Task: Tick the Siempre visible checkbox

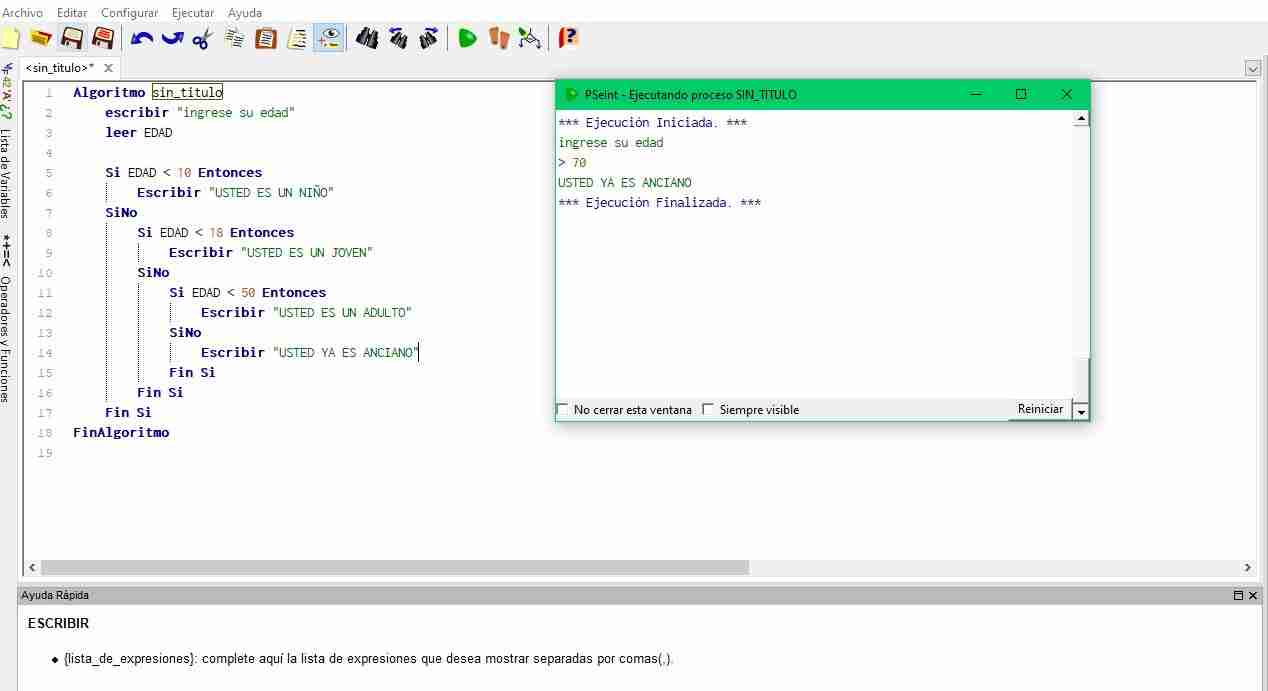Action: 709,409
